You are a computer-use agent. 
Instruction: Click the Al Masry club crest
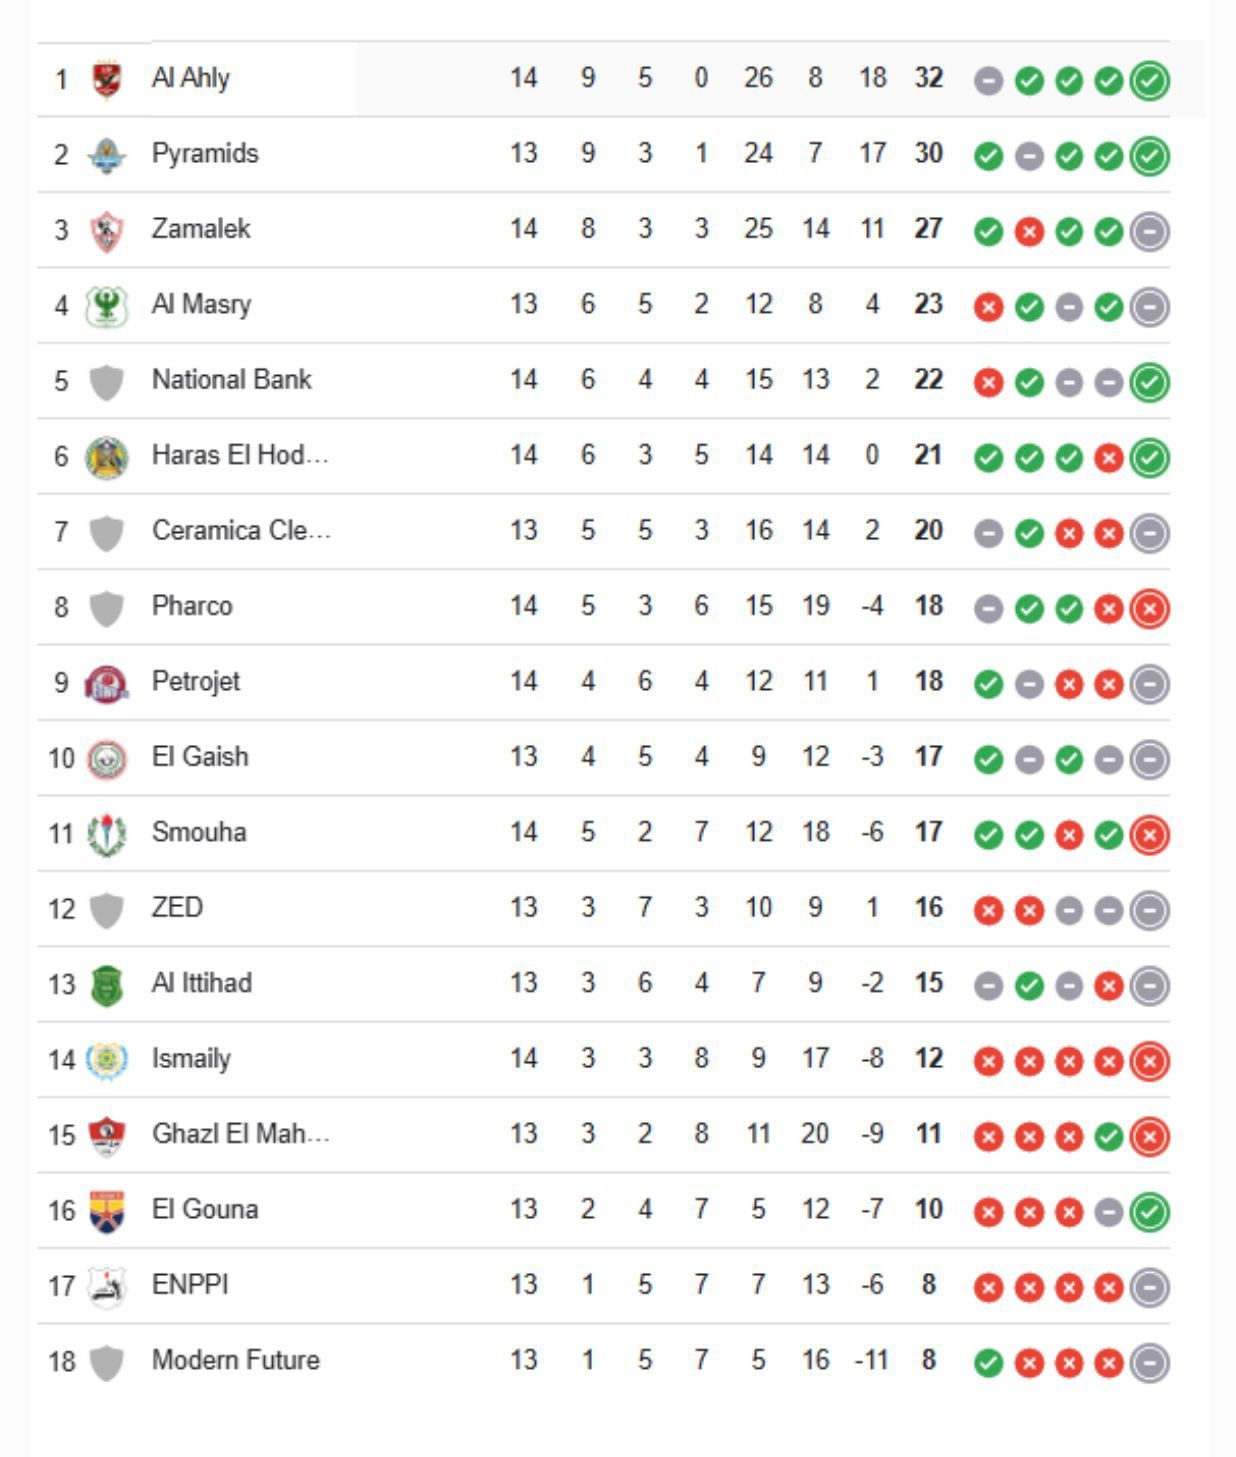[x=106, y=306]
